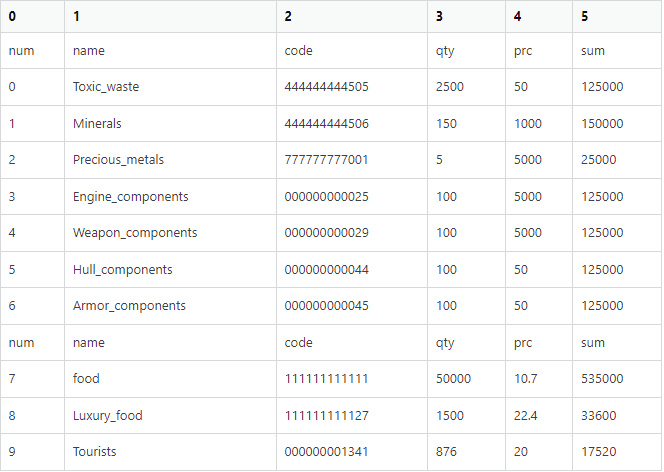Click the sum value 17520

599,452
